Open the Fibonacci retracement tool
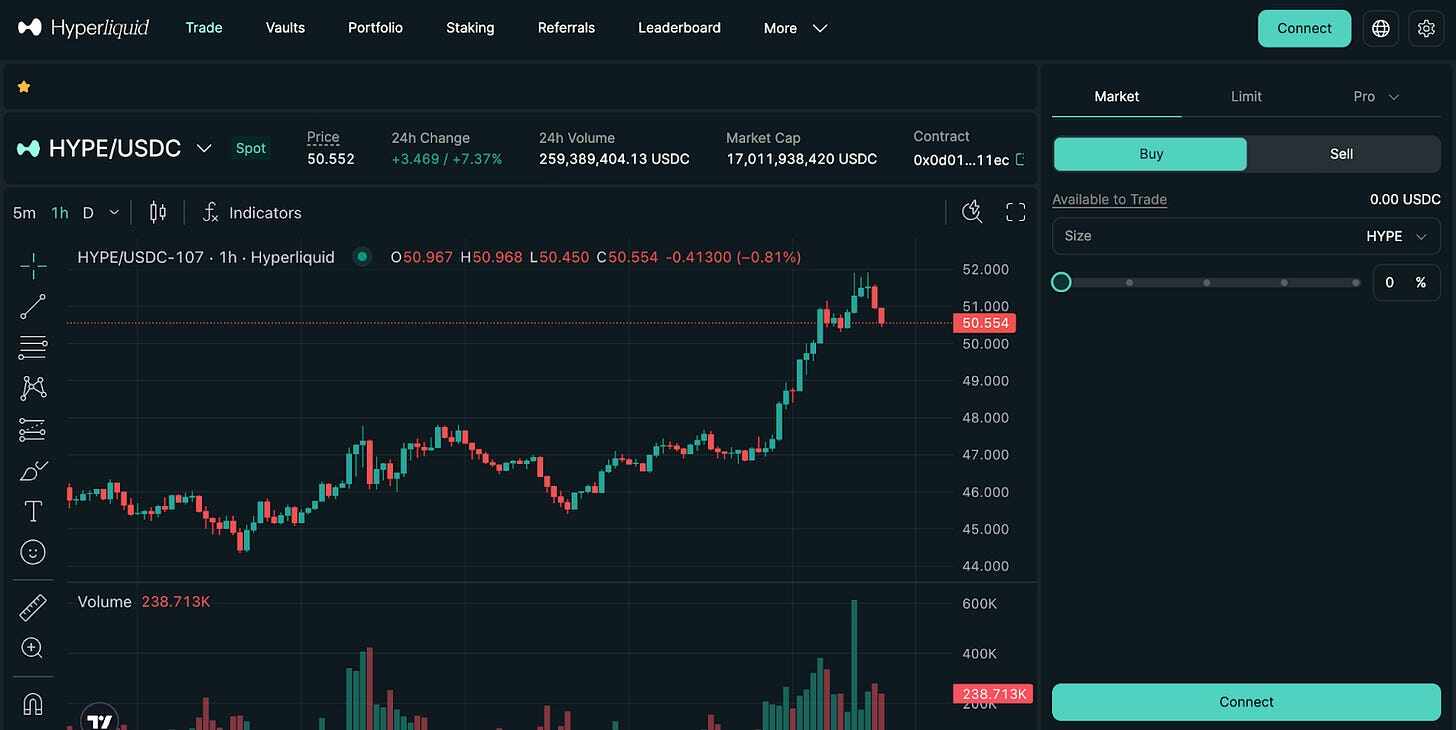Viewport: 1456px width, 730px height. coord(32,346)
